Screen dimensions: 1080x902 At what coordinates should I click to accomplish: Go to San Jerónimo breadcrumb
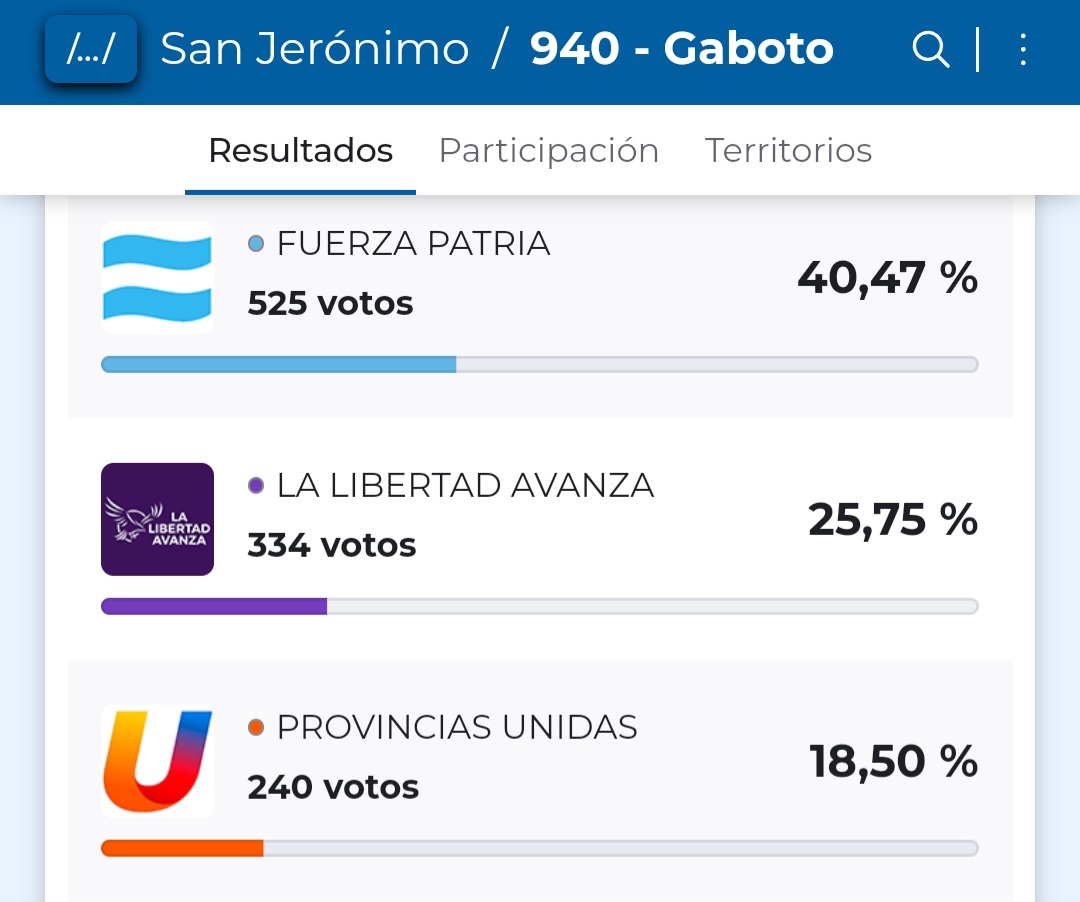tap(315, 49)
